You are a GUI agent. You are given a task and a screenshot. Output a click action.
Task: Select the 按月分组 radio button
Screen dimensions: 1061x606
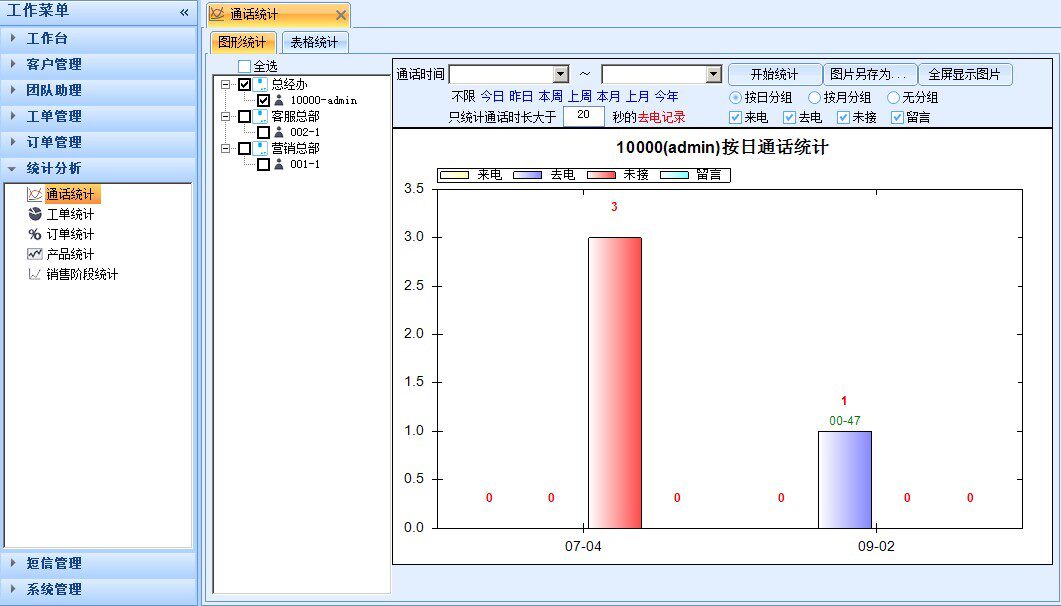pyautogui.click(x=814, y=98)
